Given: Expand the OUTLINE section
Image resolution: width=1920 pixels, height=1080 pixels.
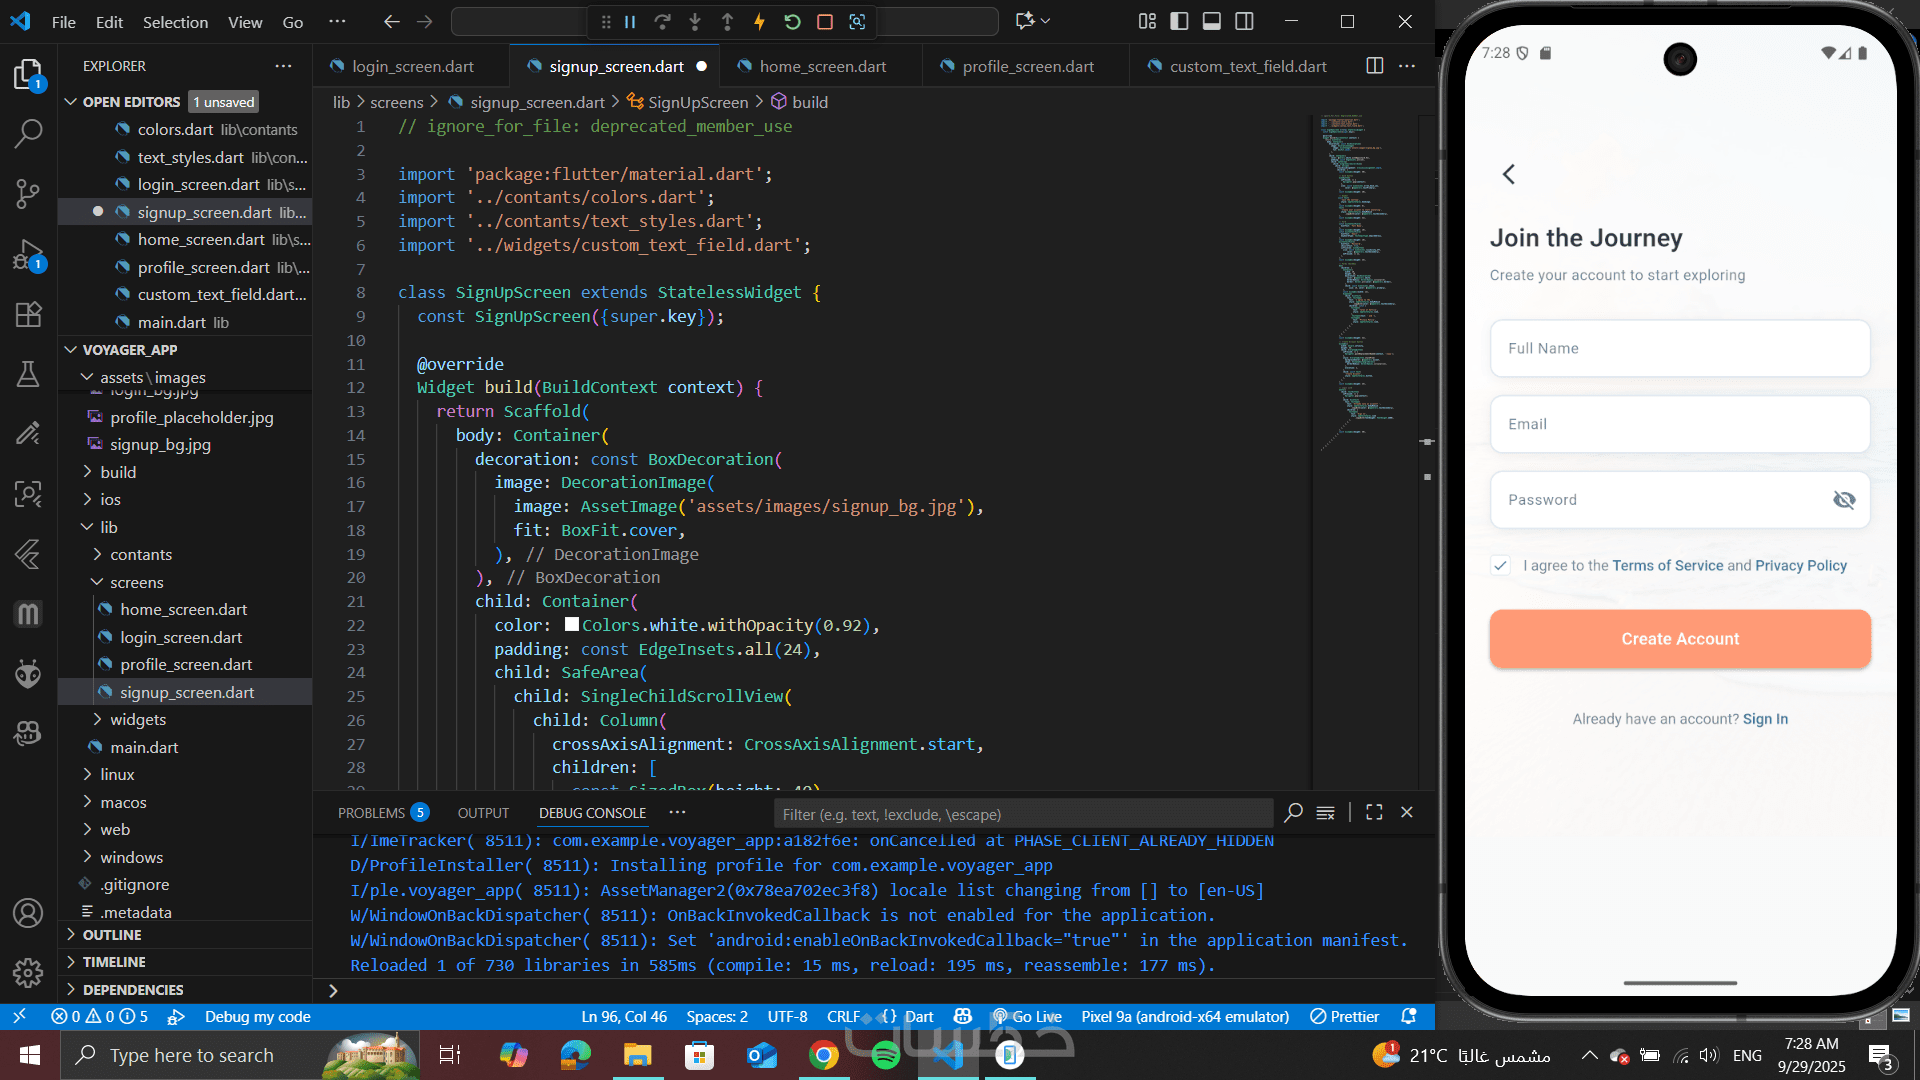Looking at the screenshot, I should [112, 934].
